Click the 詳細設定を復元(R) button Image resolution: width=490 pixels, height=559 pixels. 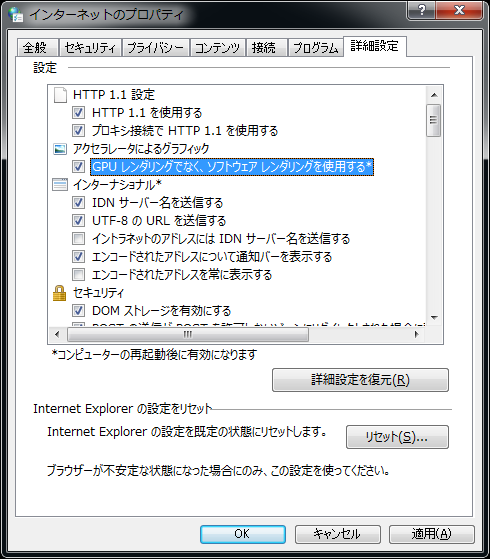point(360,380)
